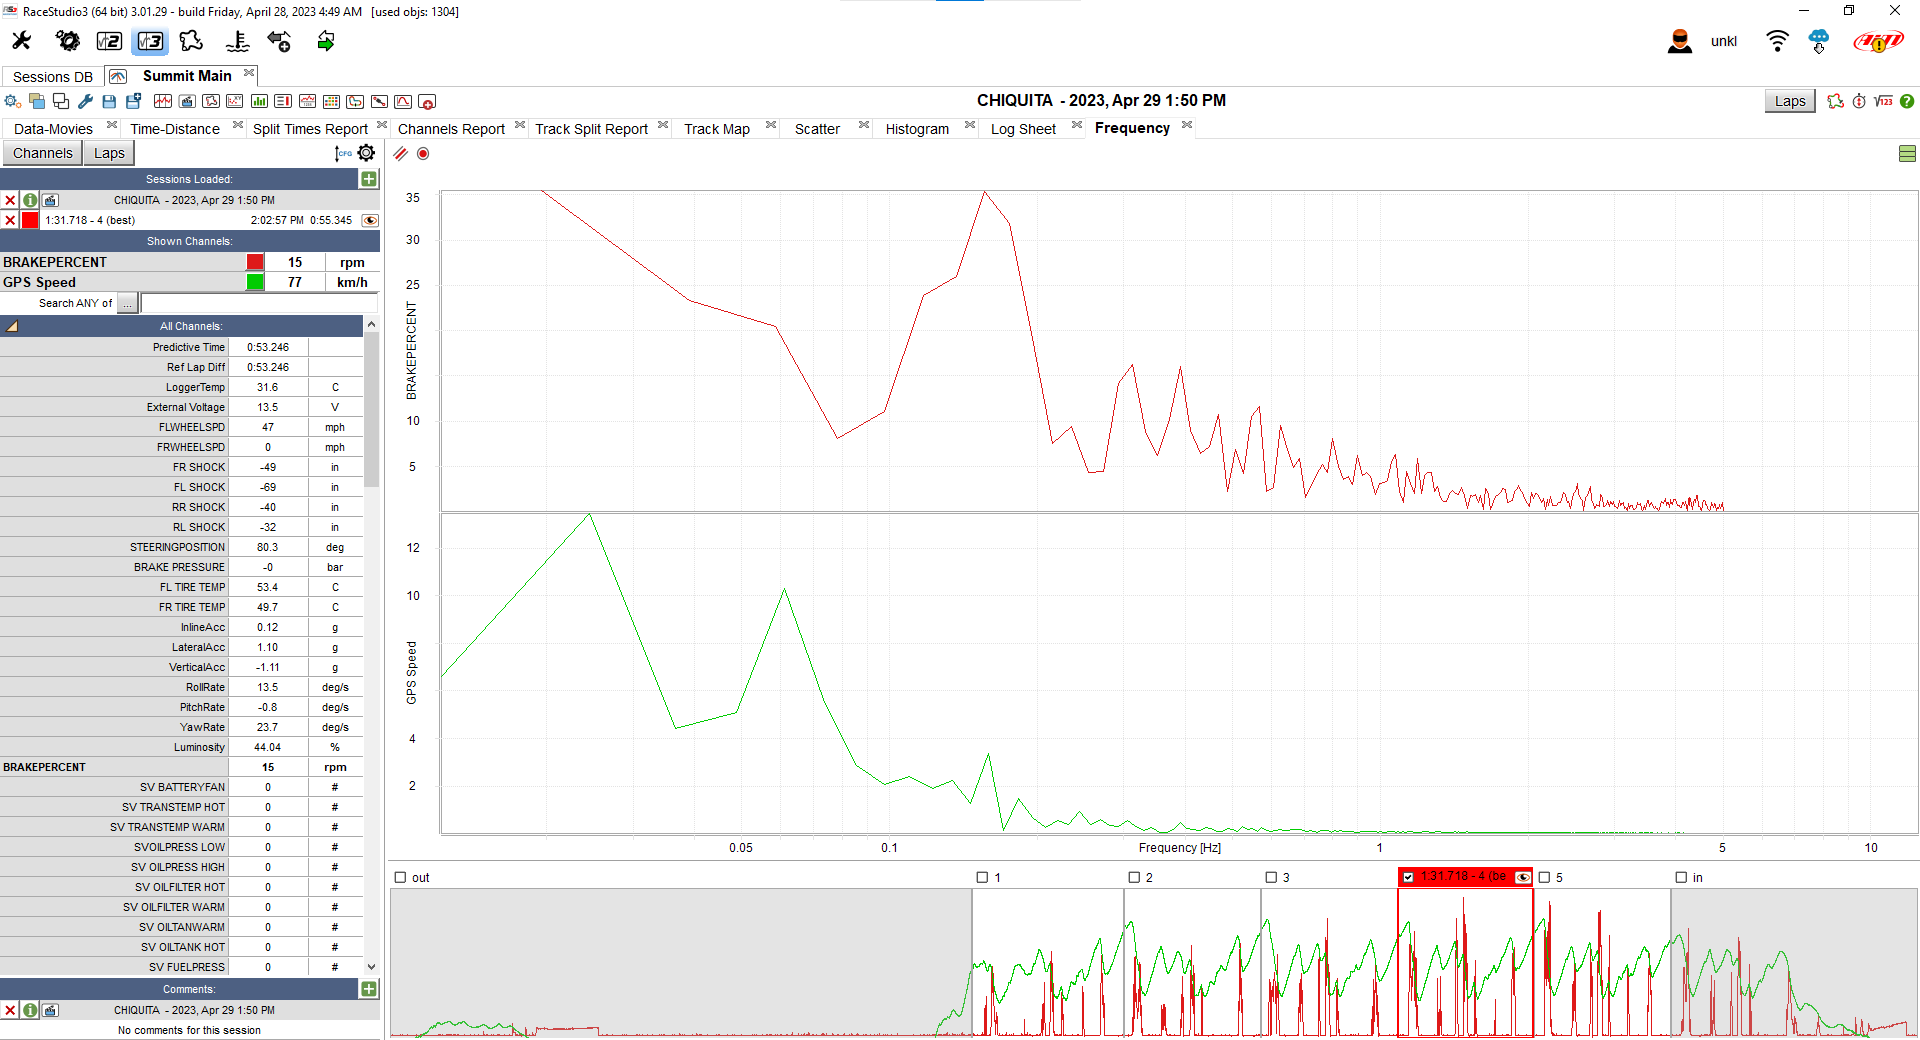1920x1040 pixels.
Task: Click GPS Speed green color swatch
Action: point(255,282)
